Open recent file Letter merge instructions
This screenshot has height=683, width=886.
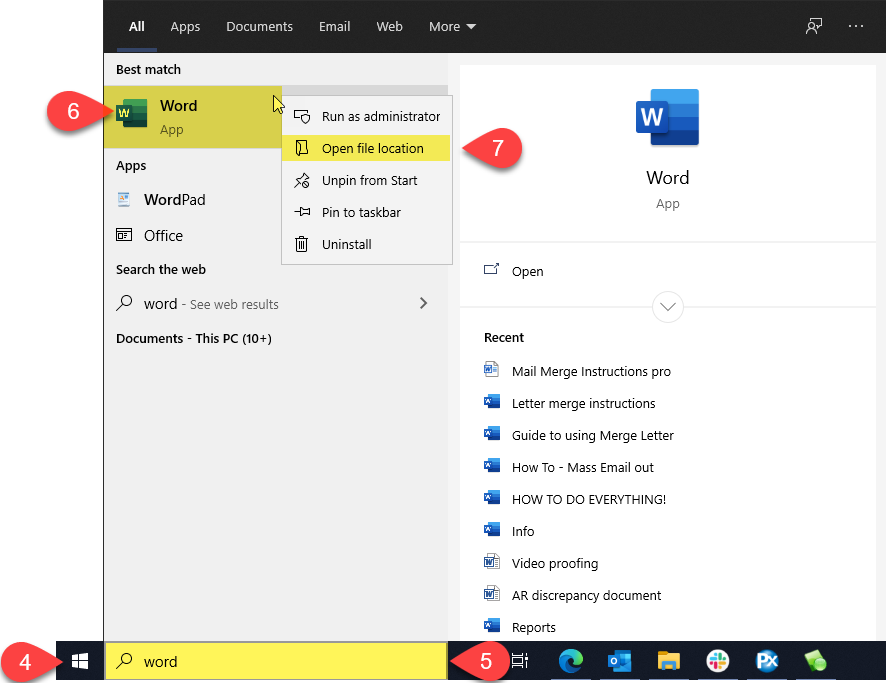coord(583,403)
